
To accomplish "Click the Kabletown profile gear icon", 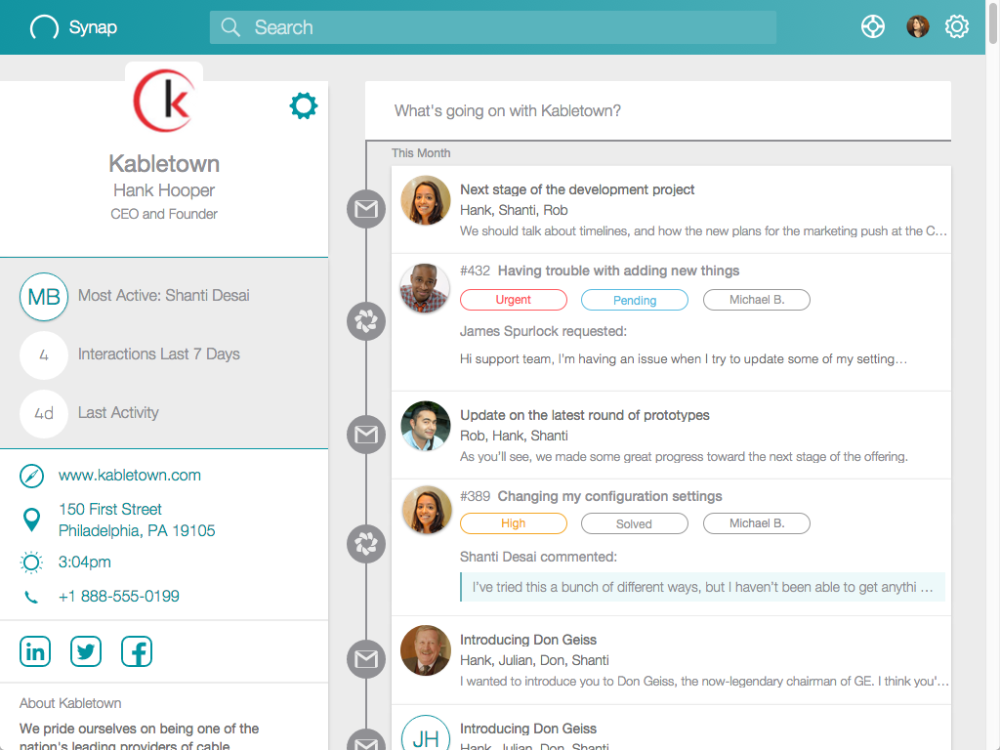I will (304, 106).
